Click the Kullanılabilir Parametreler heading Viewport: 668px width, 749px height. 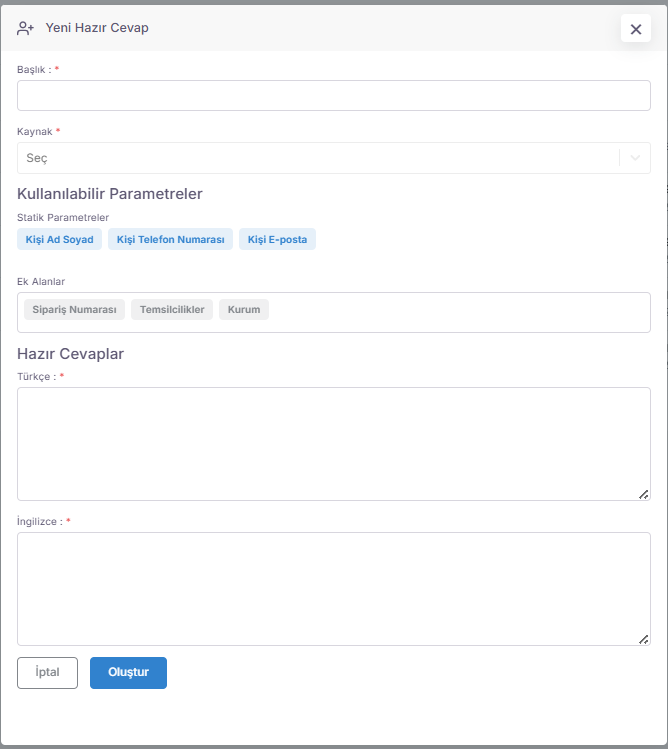pos(110,194)
